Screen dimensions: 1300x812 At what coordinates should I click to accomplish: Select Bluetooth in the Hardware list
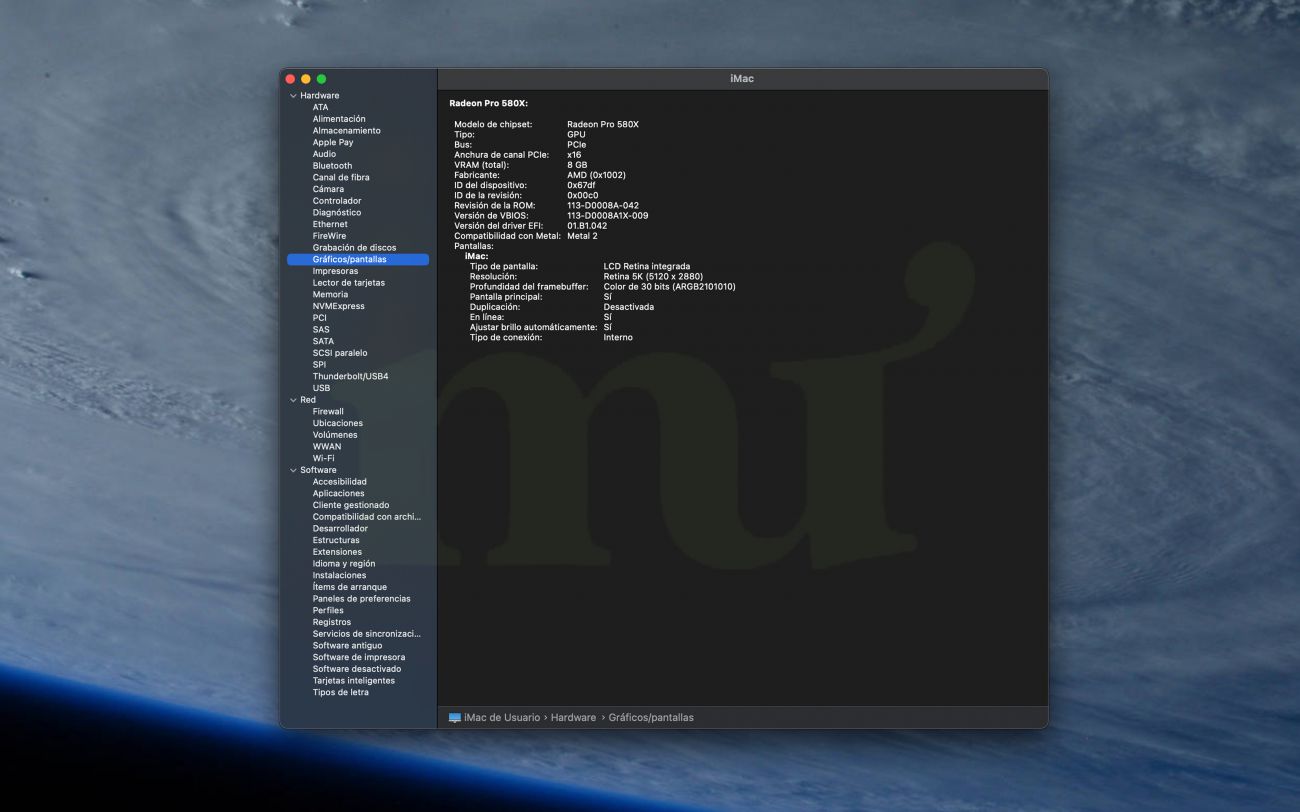332,166
